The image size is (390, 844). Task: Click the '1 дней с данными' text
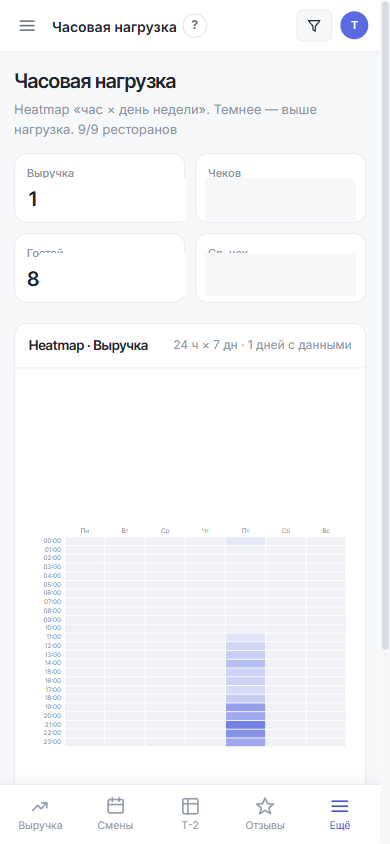[300, 345]
